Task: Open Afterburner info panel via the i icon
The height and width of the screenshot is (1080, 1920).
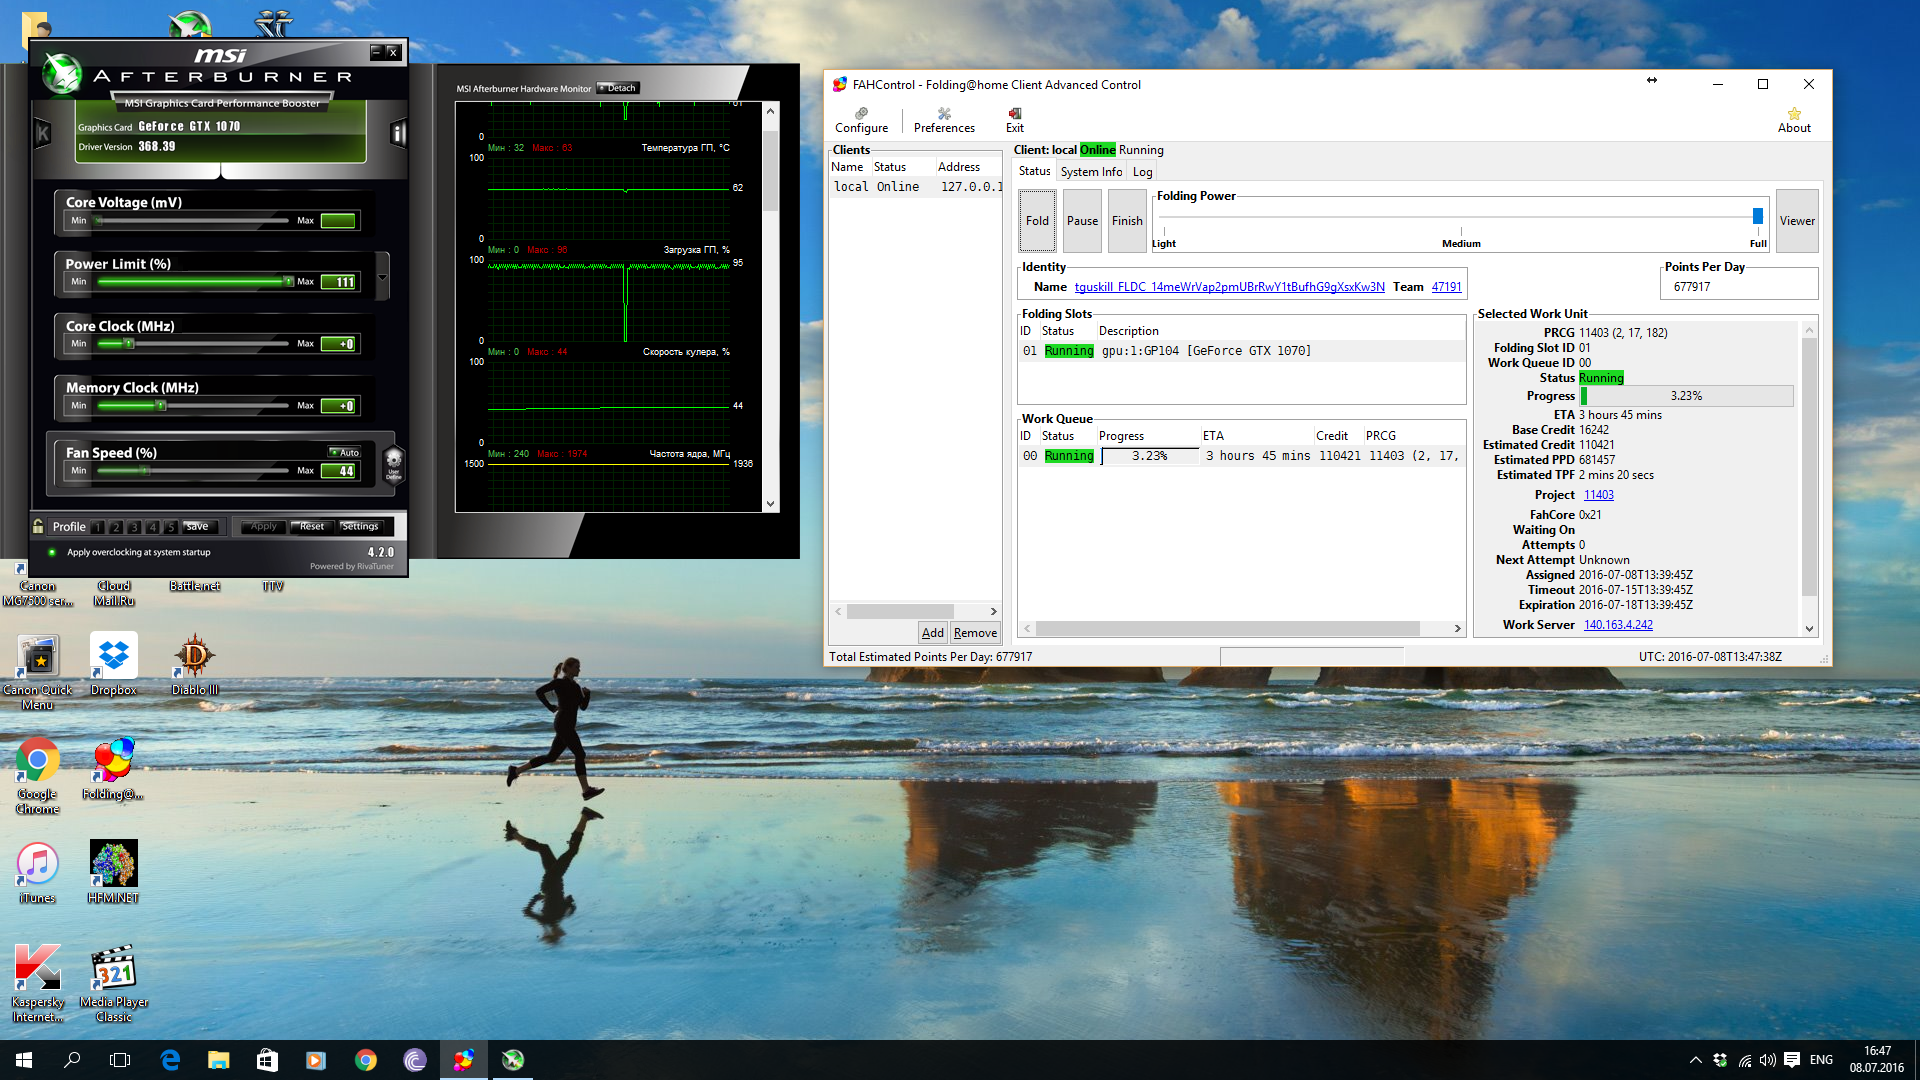Action: [x=398, y=133]
